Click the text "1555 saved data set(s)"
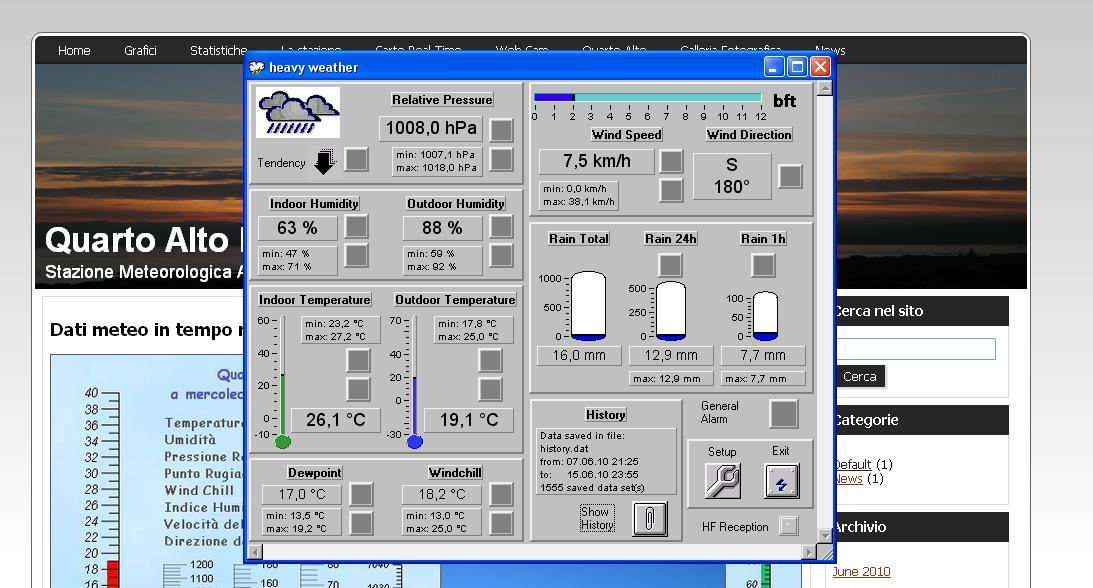Viewport: 1093px width, 588px height. (593, 488)
